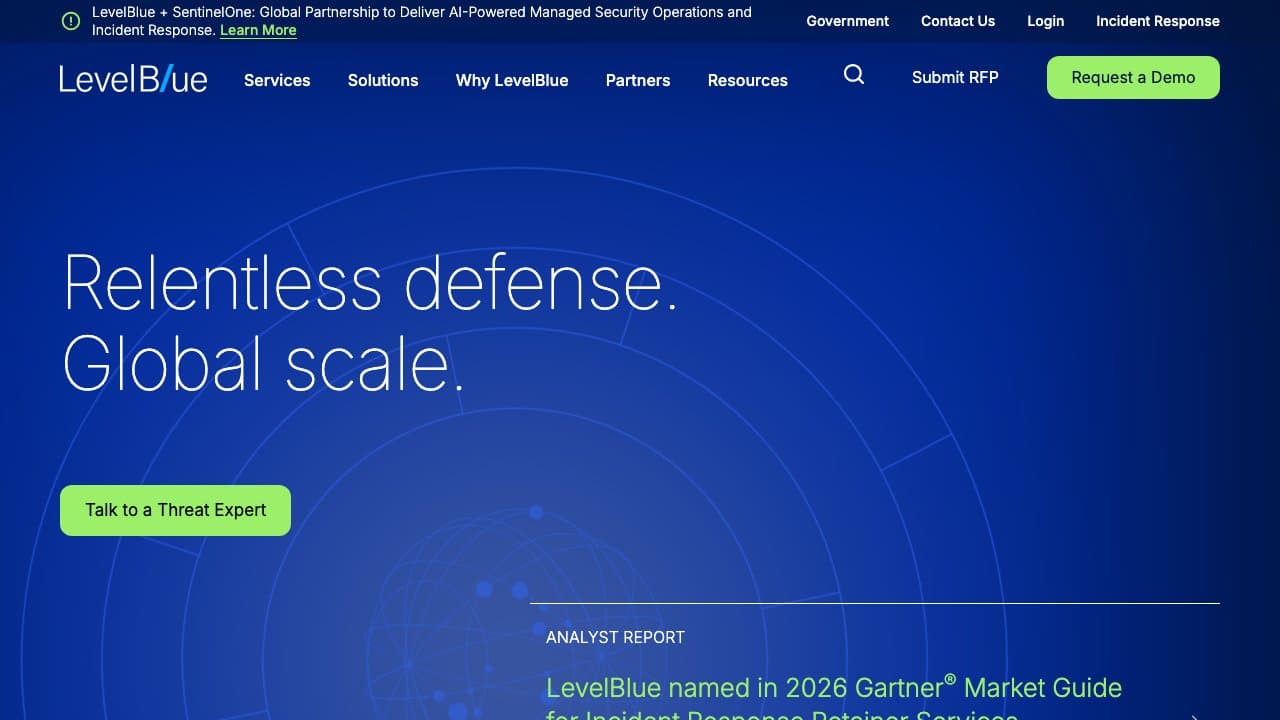Open the Services menu
This screenshot has height=720, width=1280.
click(277, 80)
